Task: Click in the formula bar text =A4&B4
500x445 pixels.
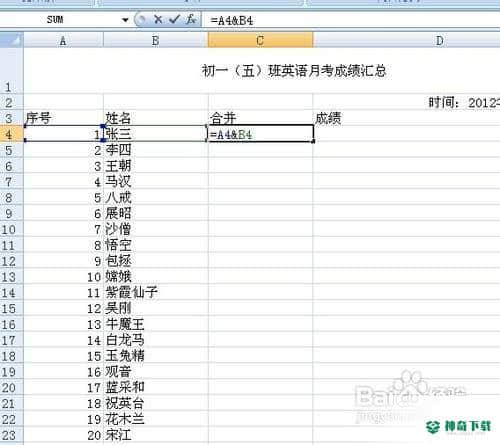Action: click(232, 21)
